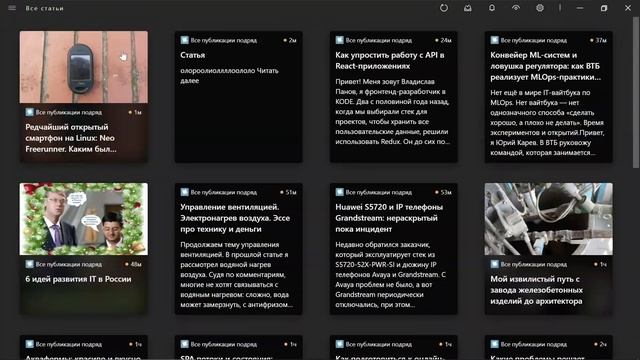Click source icon on the "Статья" card
Image resolution: width=640 pixels, height=360 pixels.
tap(184, 40)
